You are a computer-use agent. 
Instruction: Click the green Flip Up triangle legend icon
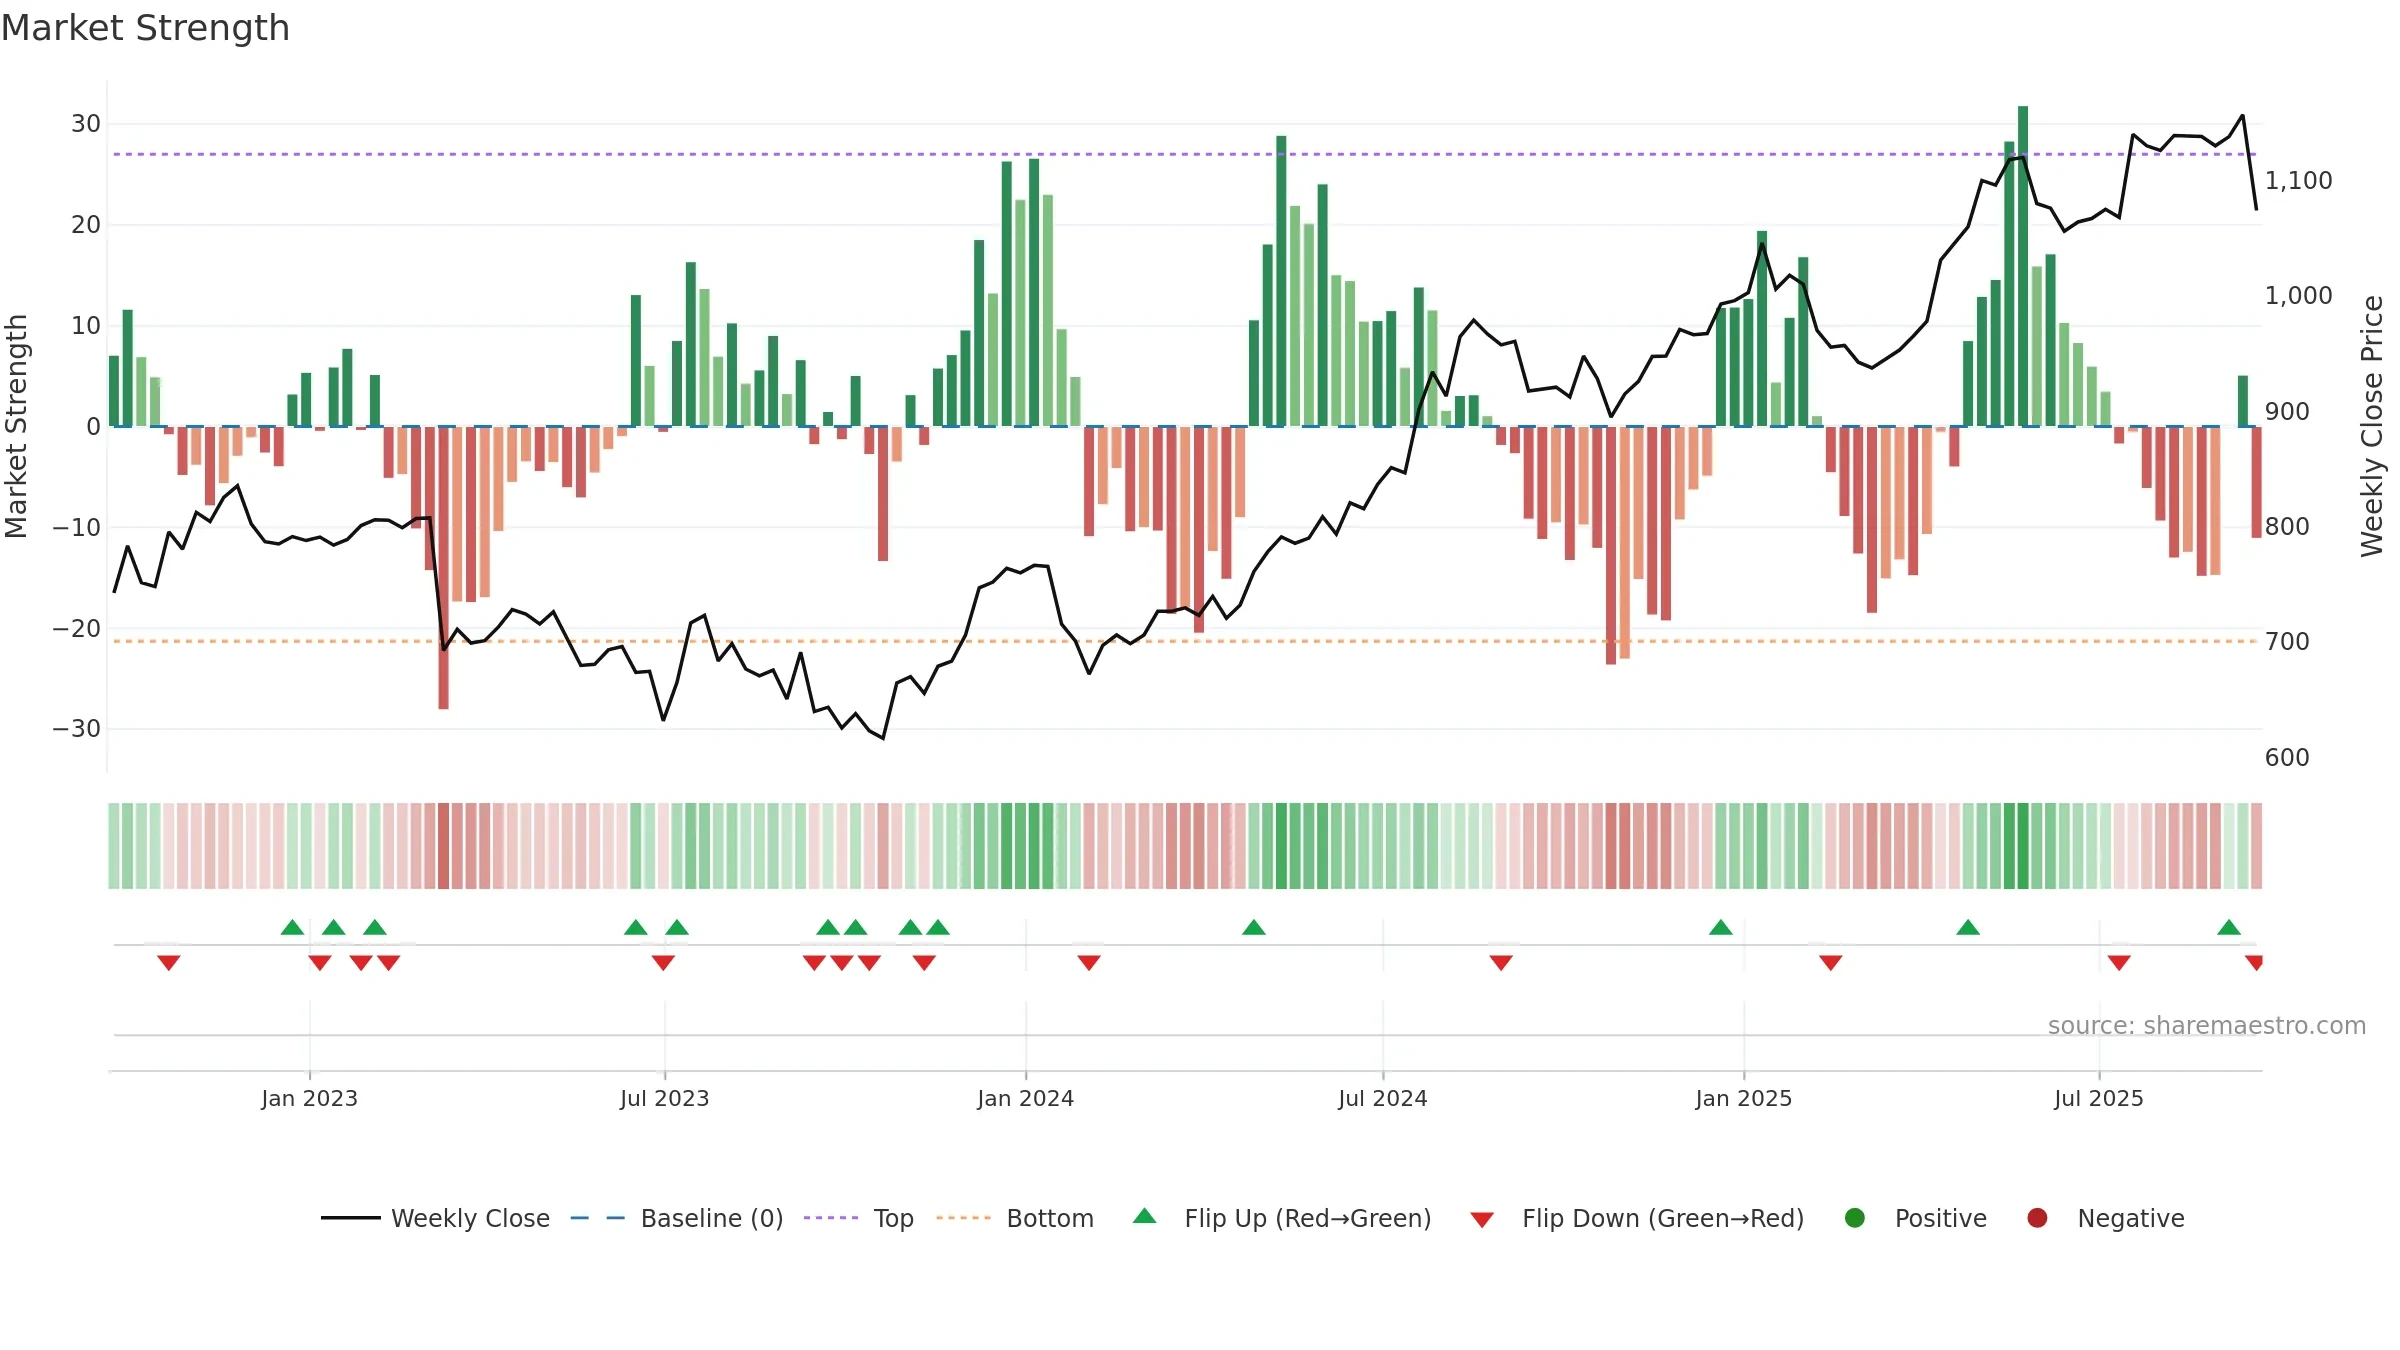pos(1145,1216)
